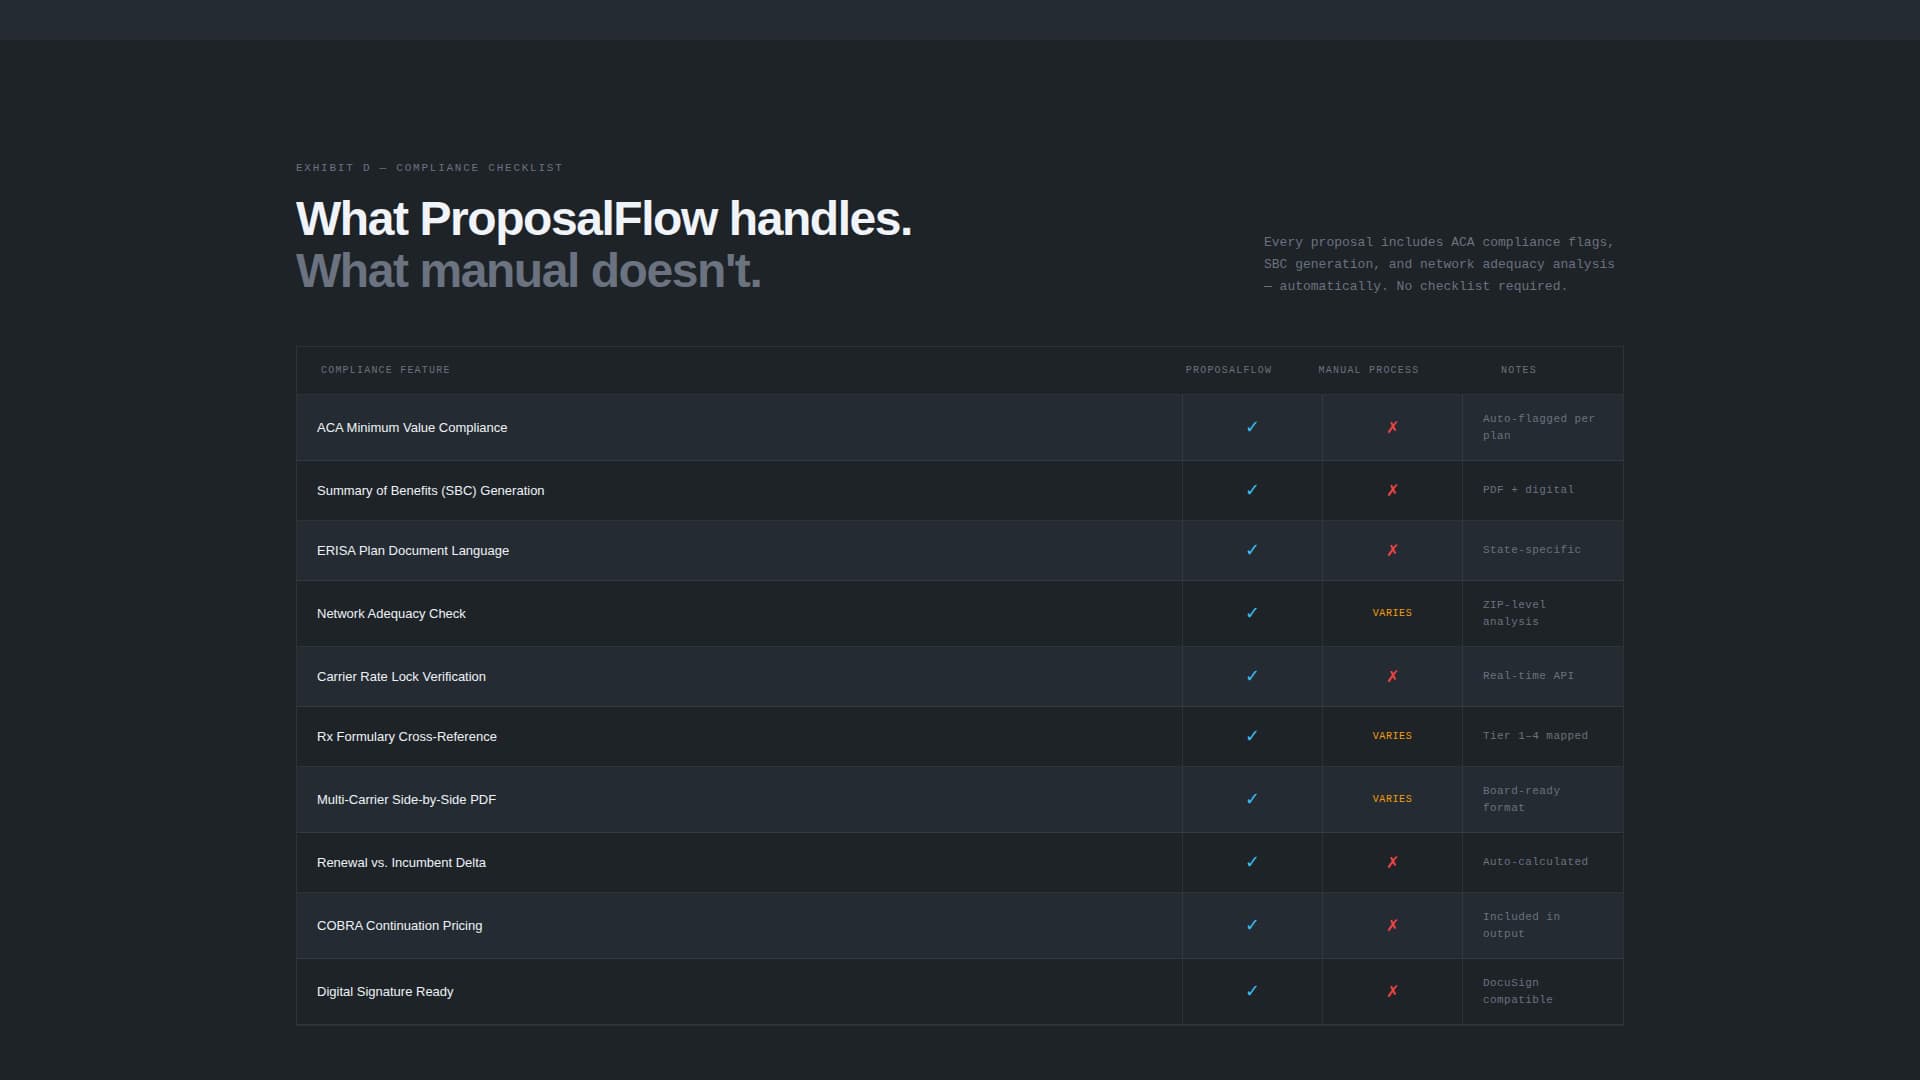Click the 'Every proposal includes ACA compliance flags' paragraph
Viewport: 1920px width, 1080px height.
pyautogui.click(x=1439, y=264)
